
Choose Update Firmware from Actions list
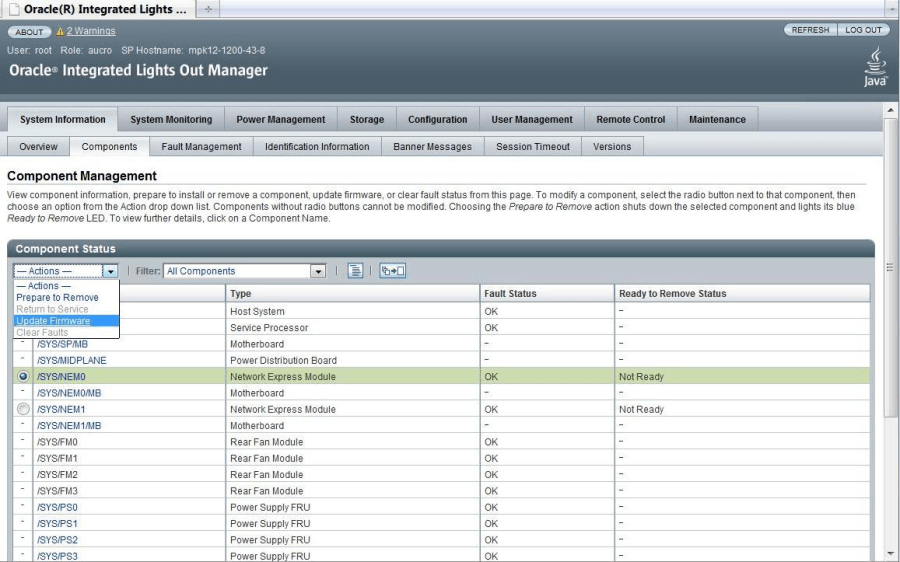tap(66, 321)
